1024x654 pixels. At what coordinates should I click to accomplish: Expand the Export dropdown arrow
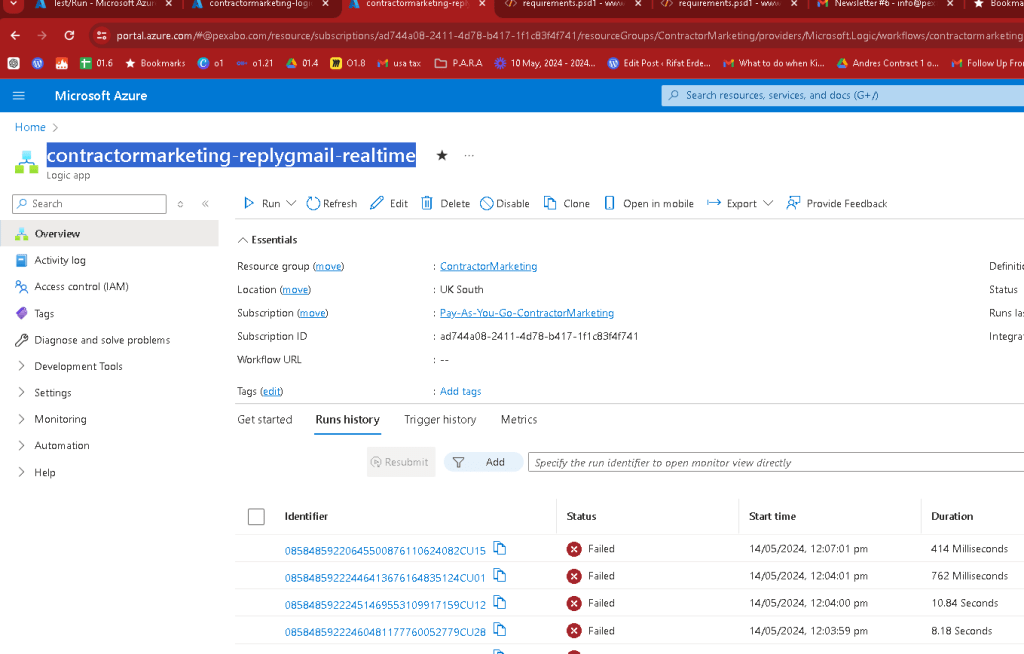tap(768, 203)
